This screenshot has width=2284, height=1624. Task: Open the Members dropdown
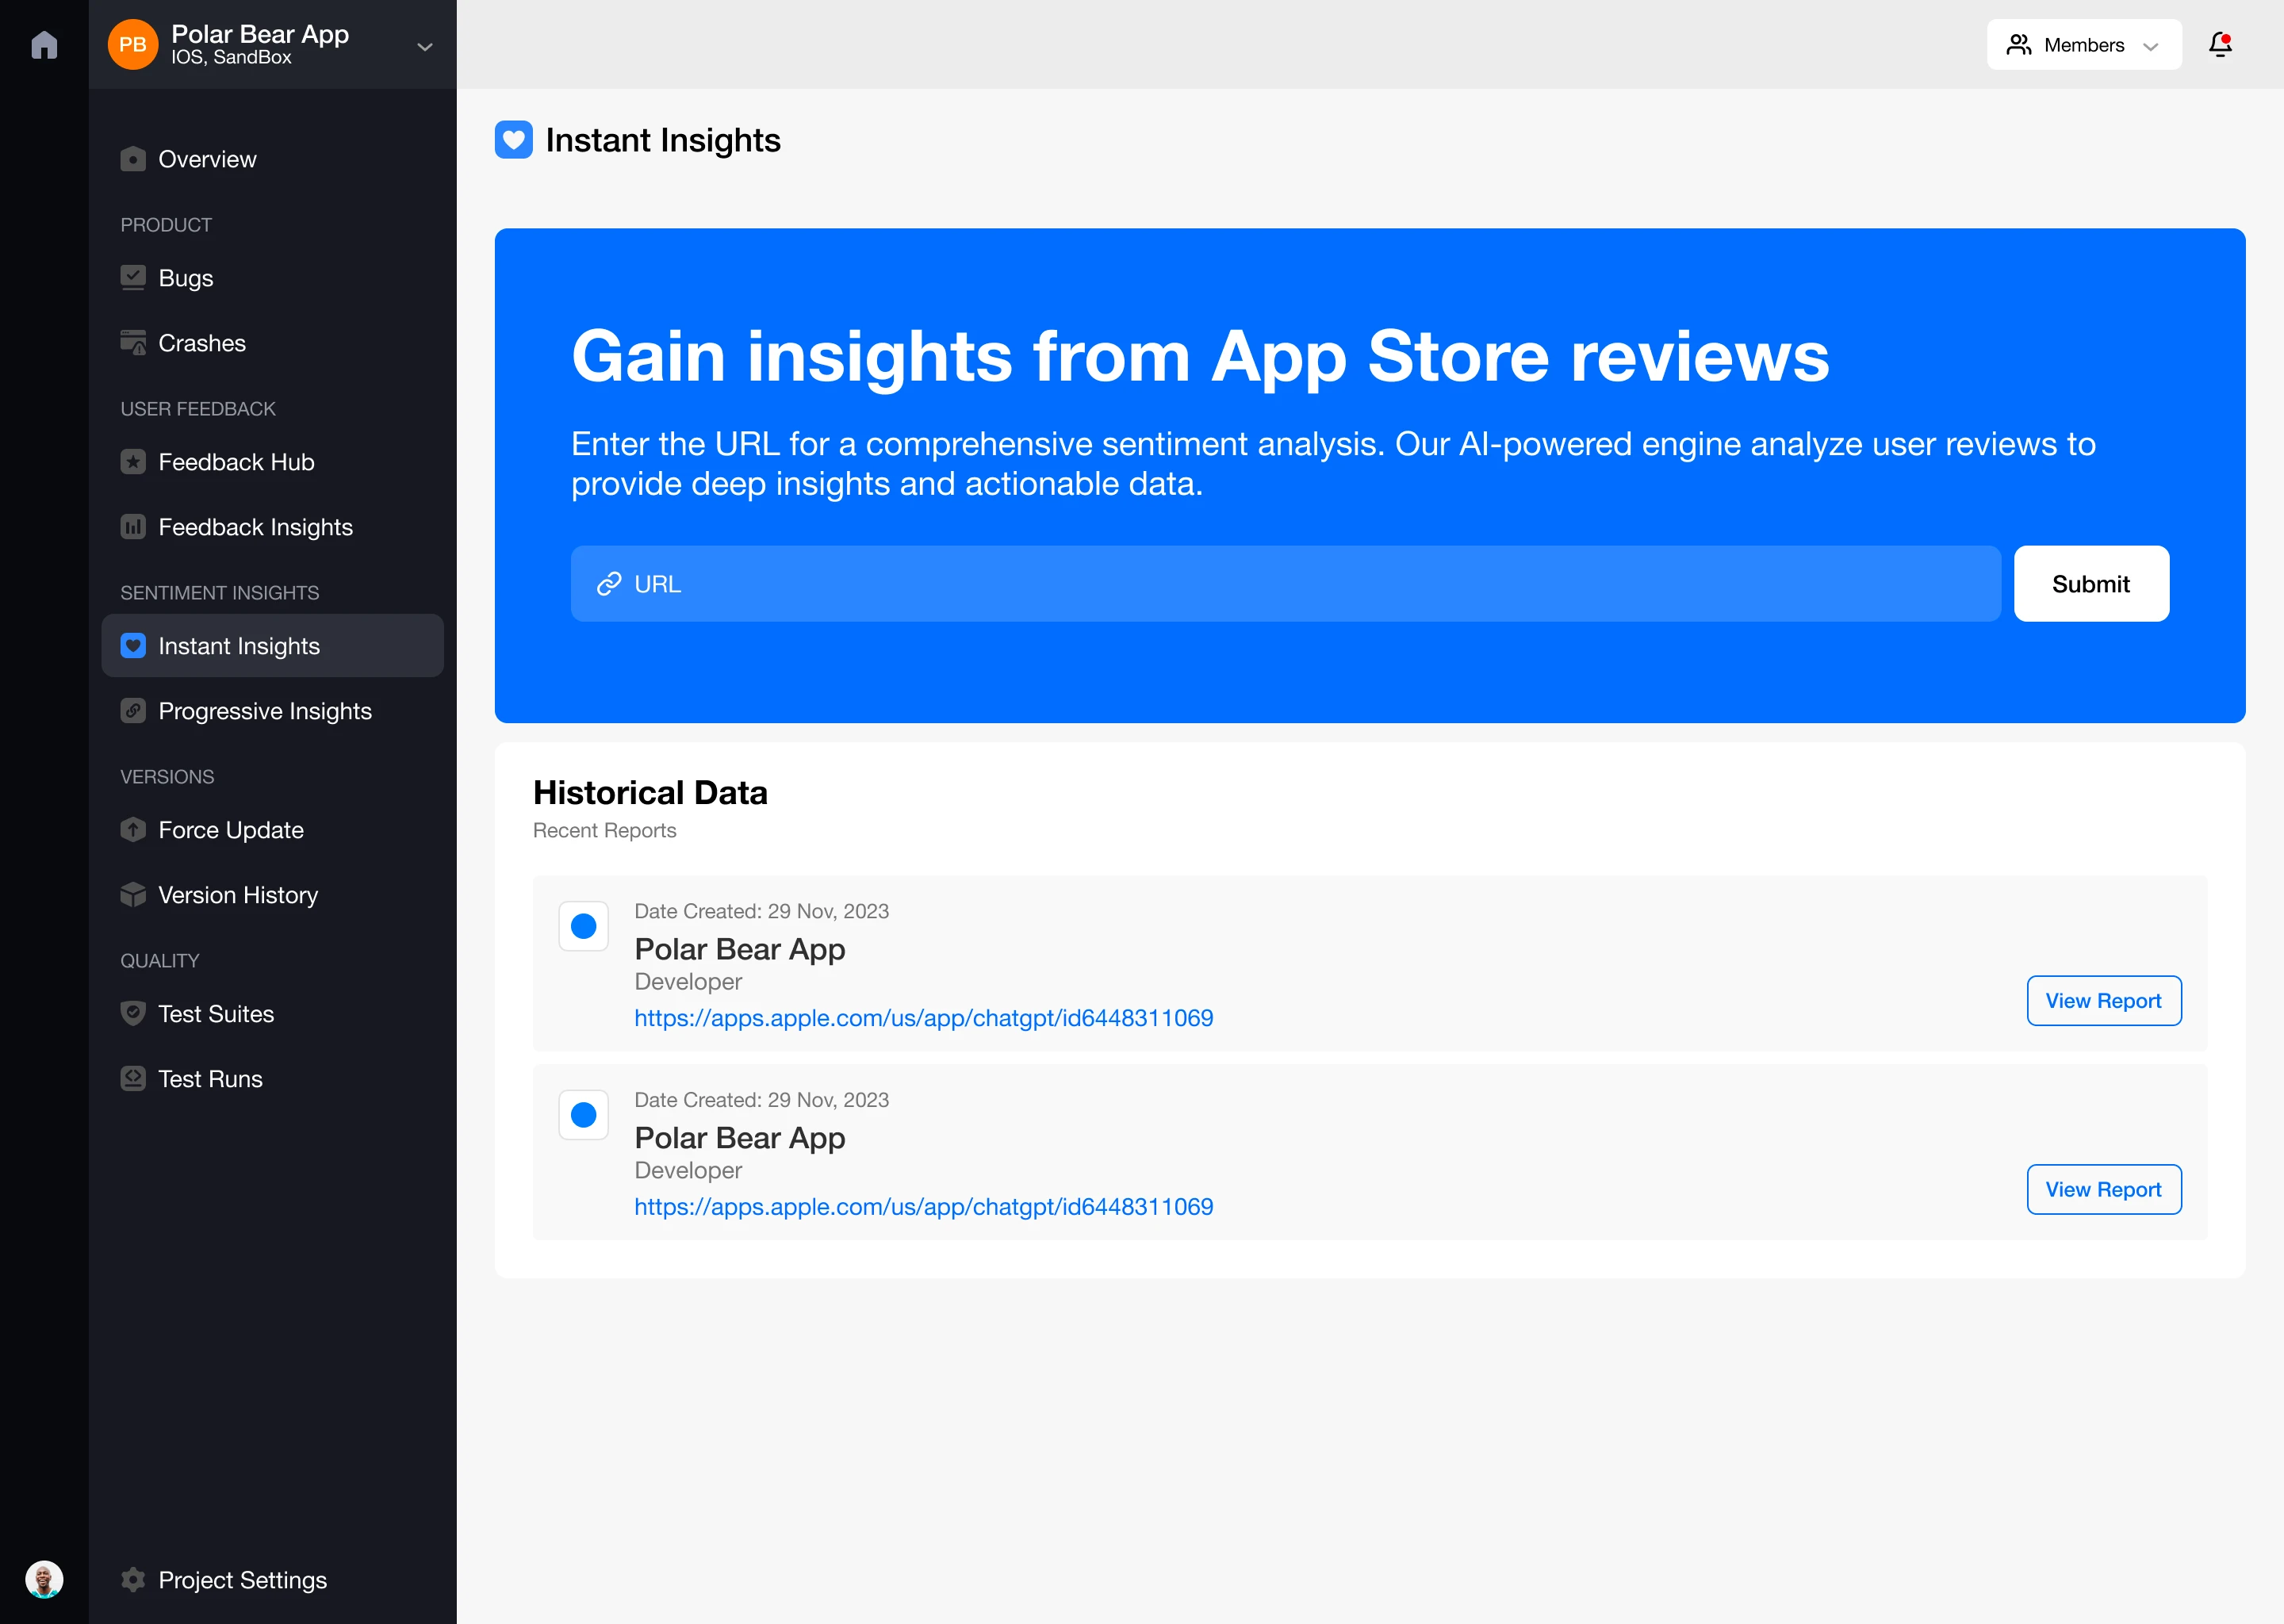click(x=2083, y=45)
